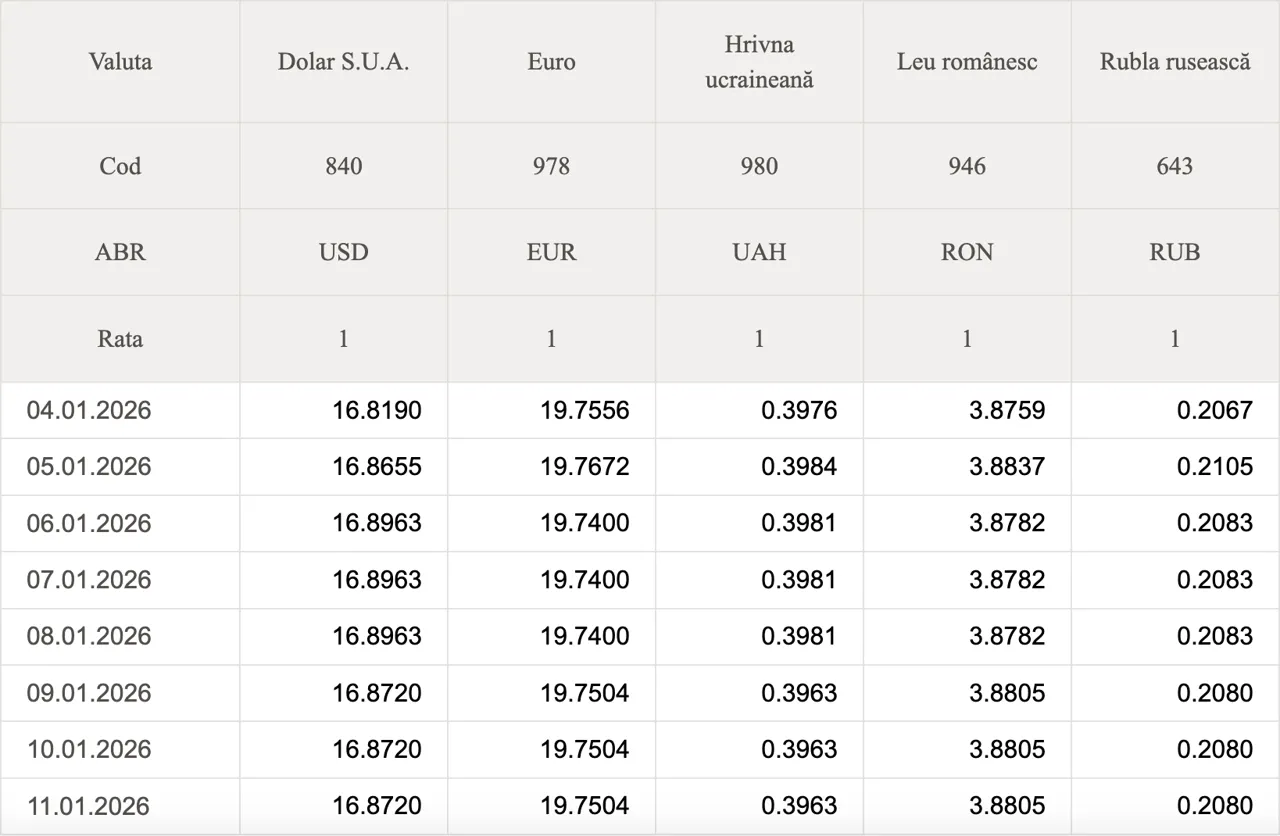Select the Dolar S.U.A. column header

(343, 62)
